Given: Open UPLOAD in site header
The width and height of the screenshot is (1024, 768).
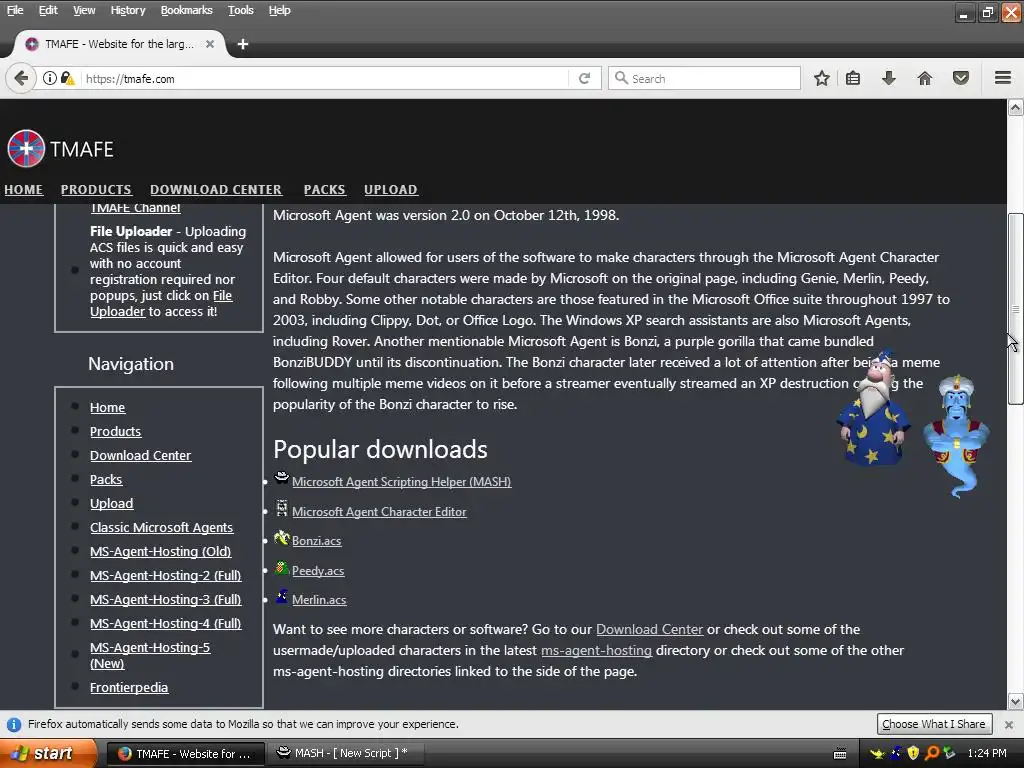Looking at the screenshot, I should [391, 189].
